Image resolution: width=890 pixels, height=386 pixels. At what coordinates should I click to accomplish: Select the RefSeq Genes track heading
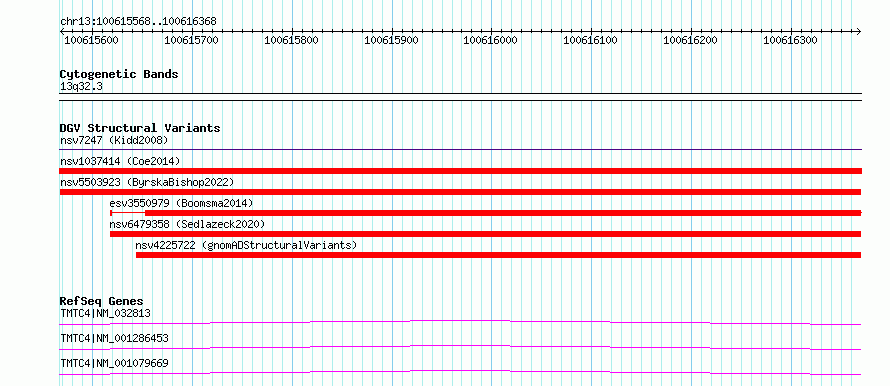[x=102, y=301]
